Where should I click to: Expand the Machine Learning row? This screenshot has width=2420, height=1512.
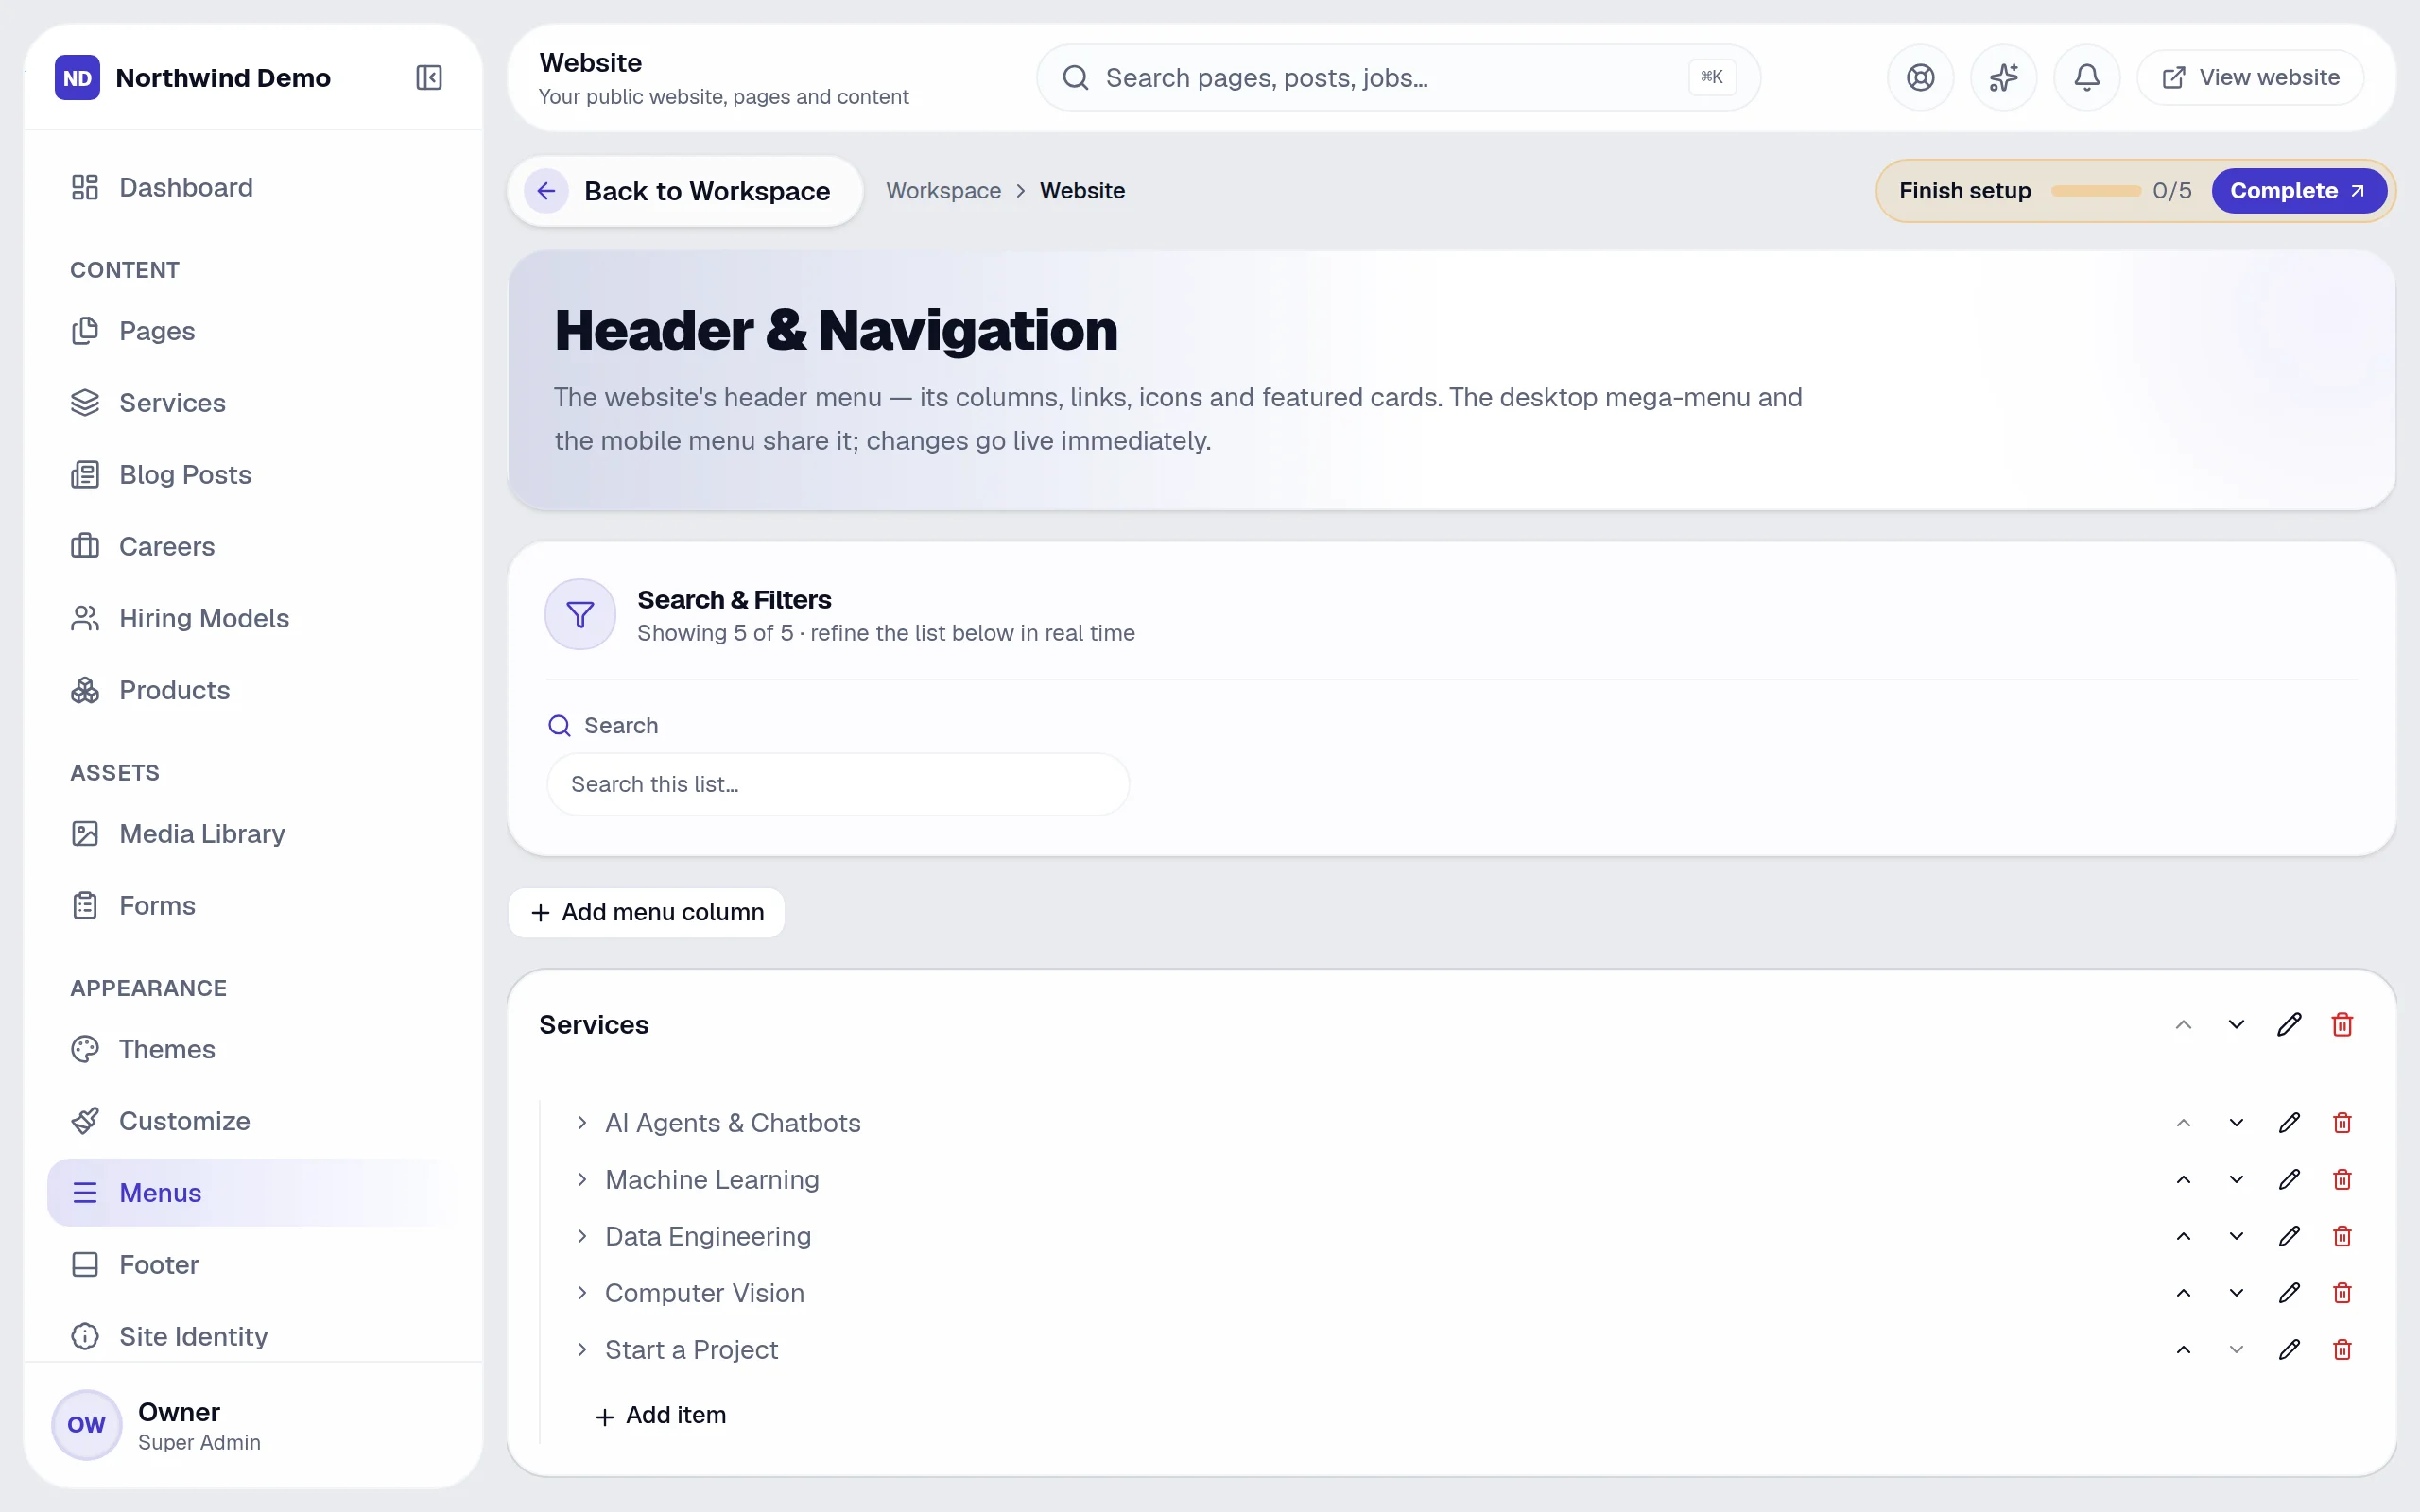coord(581,1180)
